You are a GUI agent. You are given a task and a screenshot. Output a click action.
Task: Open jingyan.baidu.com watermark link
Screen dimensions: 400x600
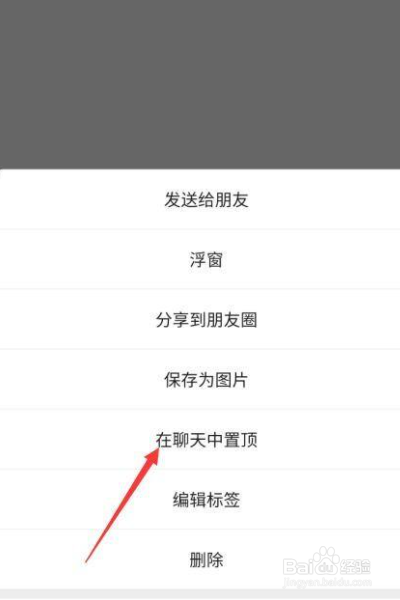pyautogui.click(x=328, y=583)
